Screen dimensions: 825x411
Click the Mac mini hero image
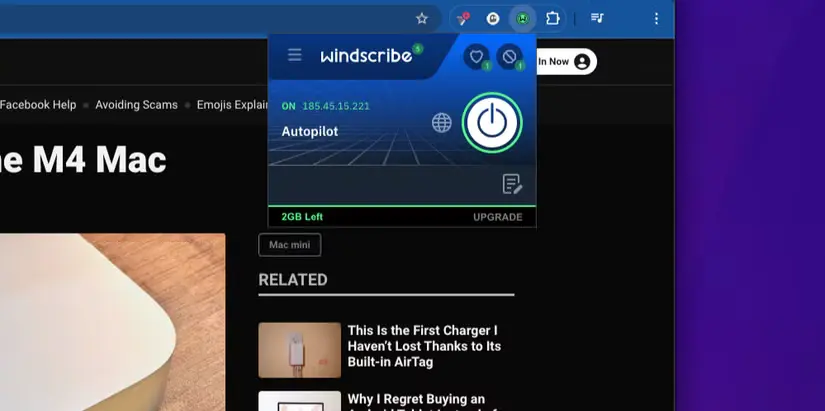(112, 322)
